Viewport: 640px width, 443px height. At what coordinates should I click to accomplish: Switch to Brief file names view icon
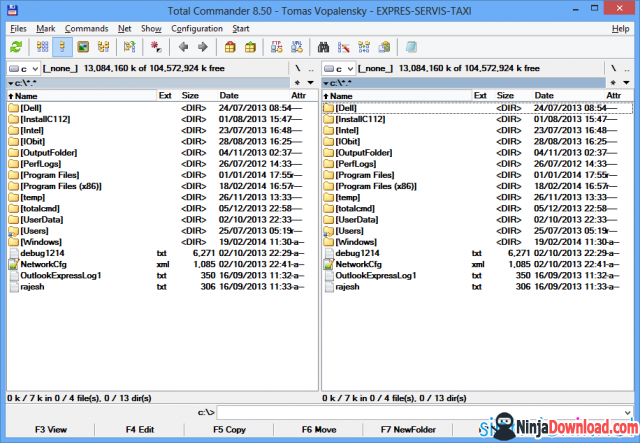pyautogui.click(x=42, y=47)
